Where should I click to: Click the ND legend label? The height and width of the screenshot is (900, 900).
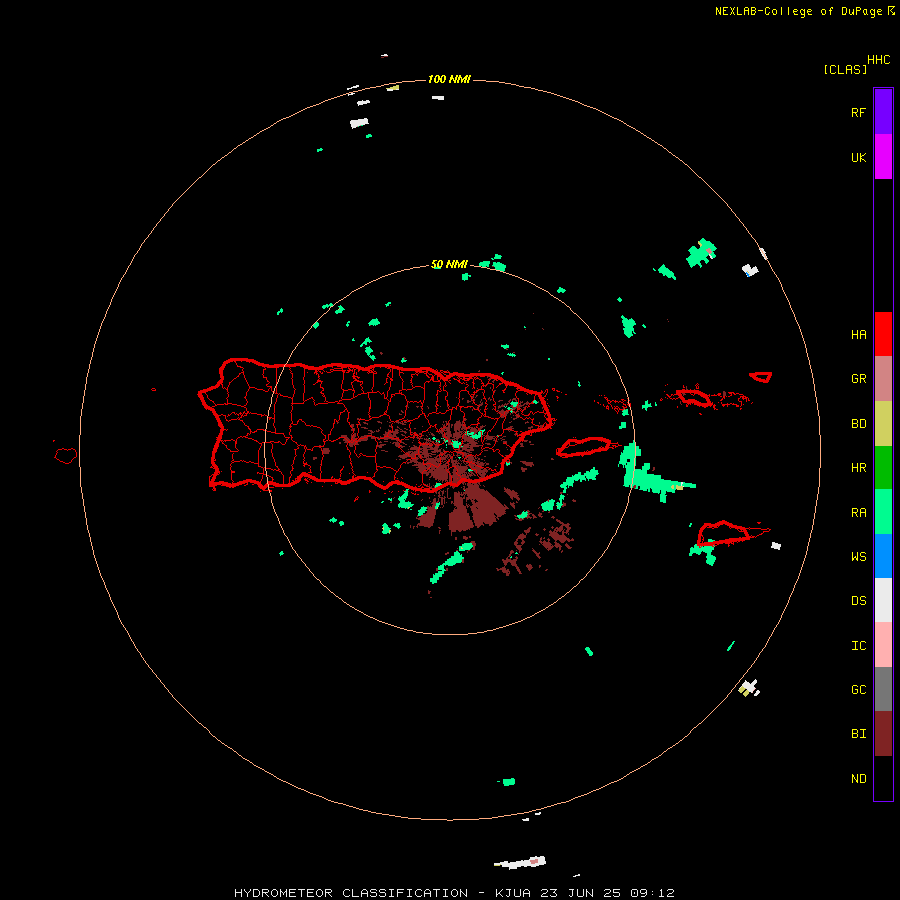point(858,779)
